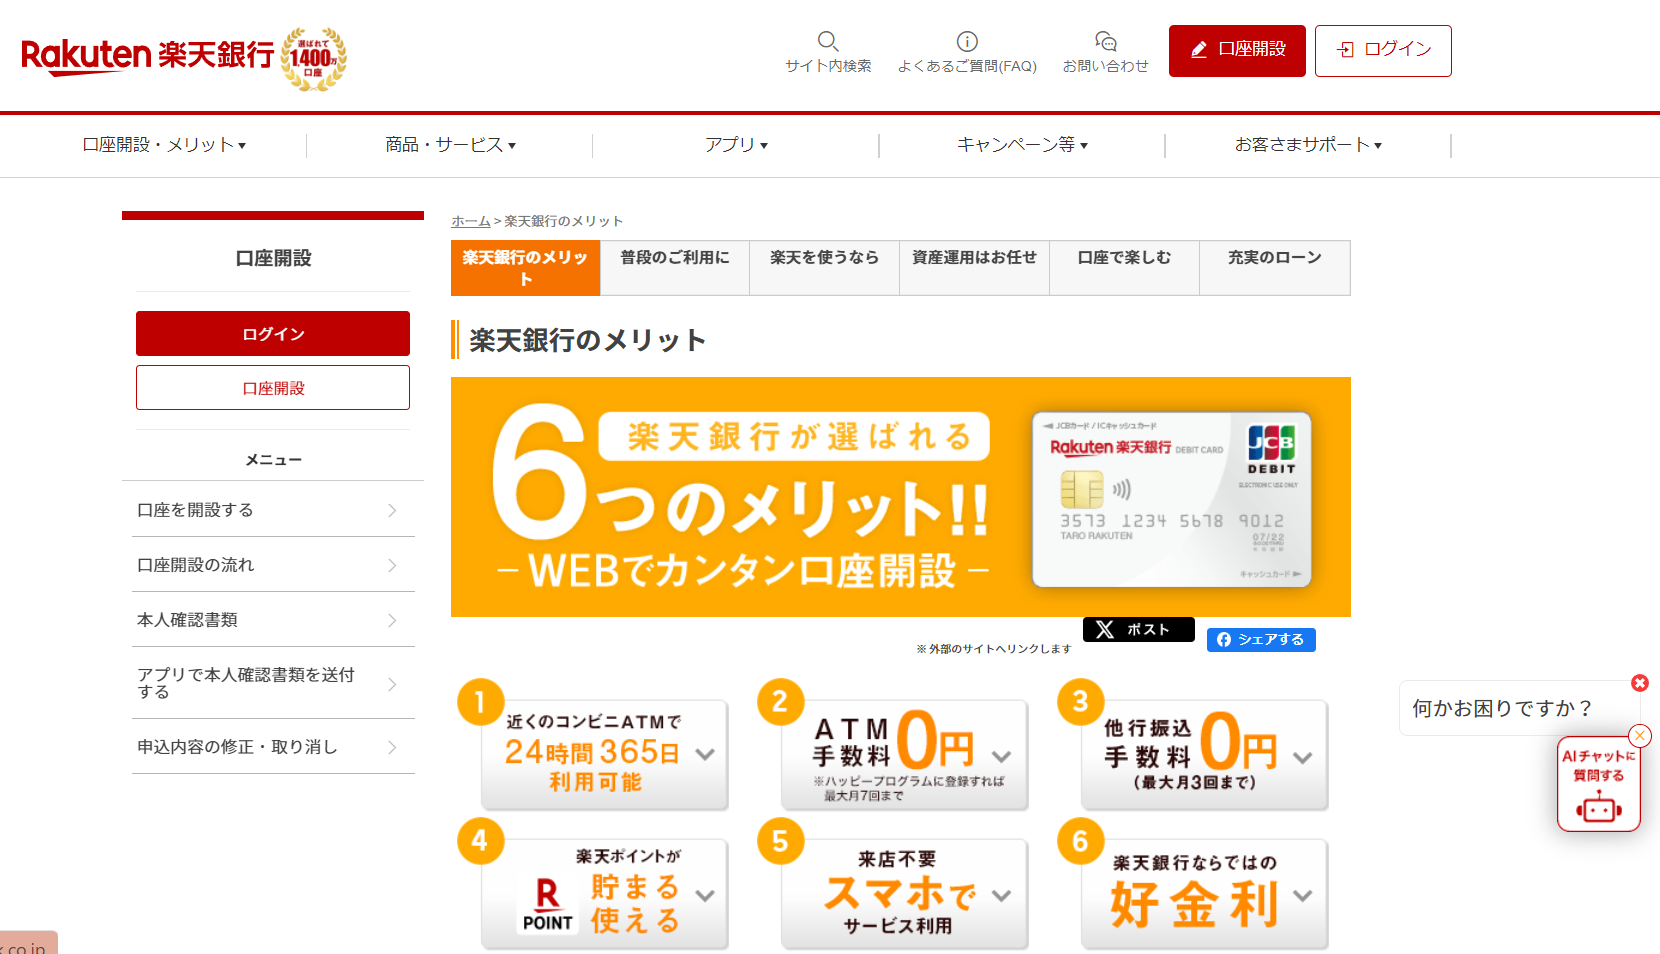
Task: Open よくあるご質問(FAQ) info icon
Action: click(967, 41)
